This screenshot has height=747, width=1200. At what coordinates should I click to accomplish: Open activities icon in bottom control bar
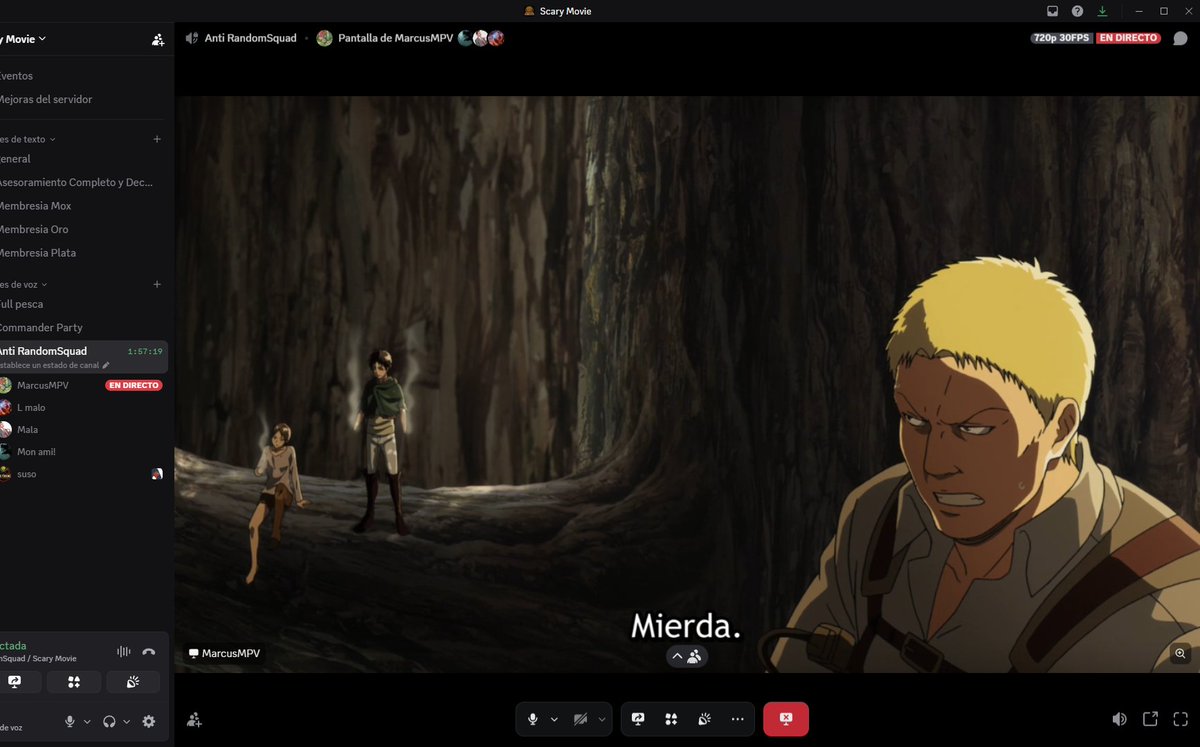click(x=671, y=719)
